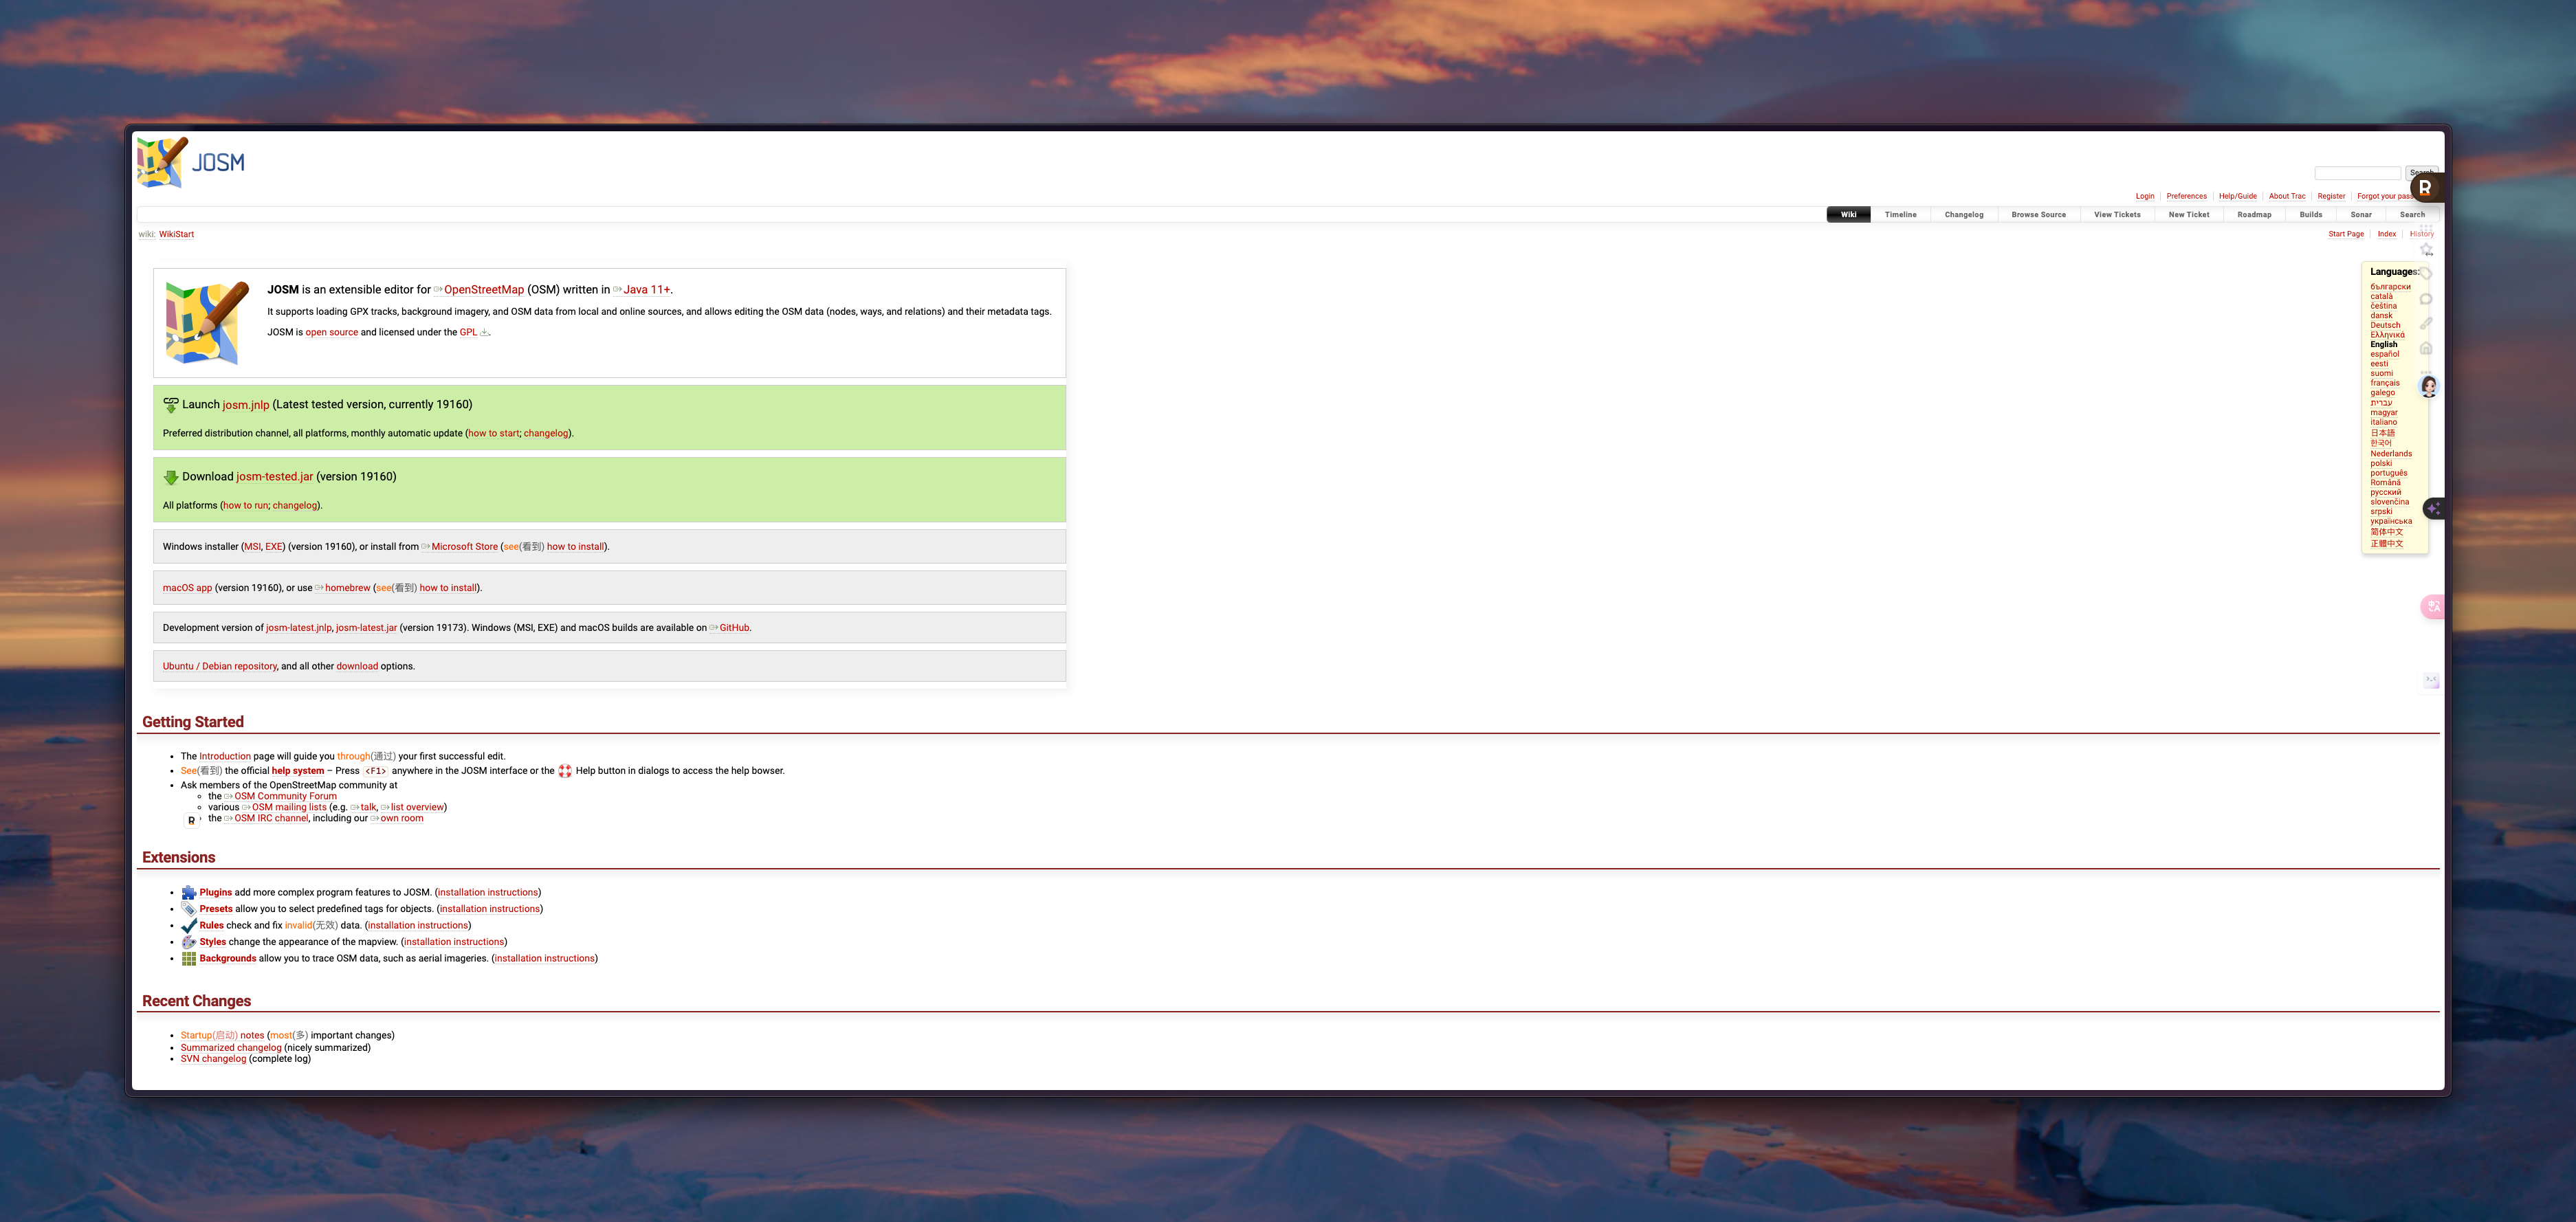This screenshot has width=2576, height=1222.
Task: Click Ubuntu / Debian repository link
Action: pyautogui.click(x=220, y=666)
